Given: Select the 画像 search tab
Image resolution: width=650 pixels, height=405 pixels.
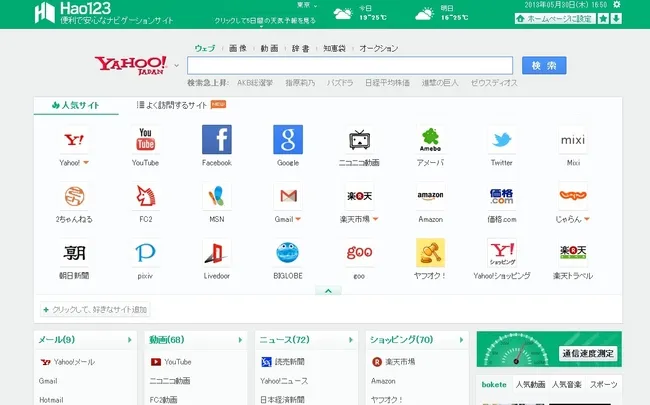Looking at the screenshot, I should (237, 48).
